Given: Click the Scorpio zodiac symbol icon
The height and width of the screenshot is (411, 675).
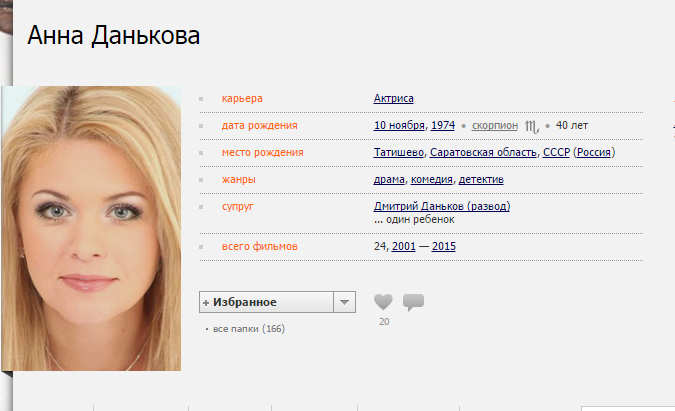Looking at the screenshot, I should [532, 127].
